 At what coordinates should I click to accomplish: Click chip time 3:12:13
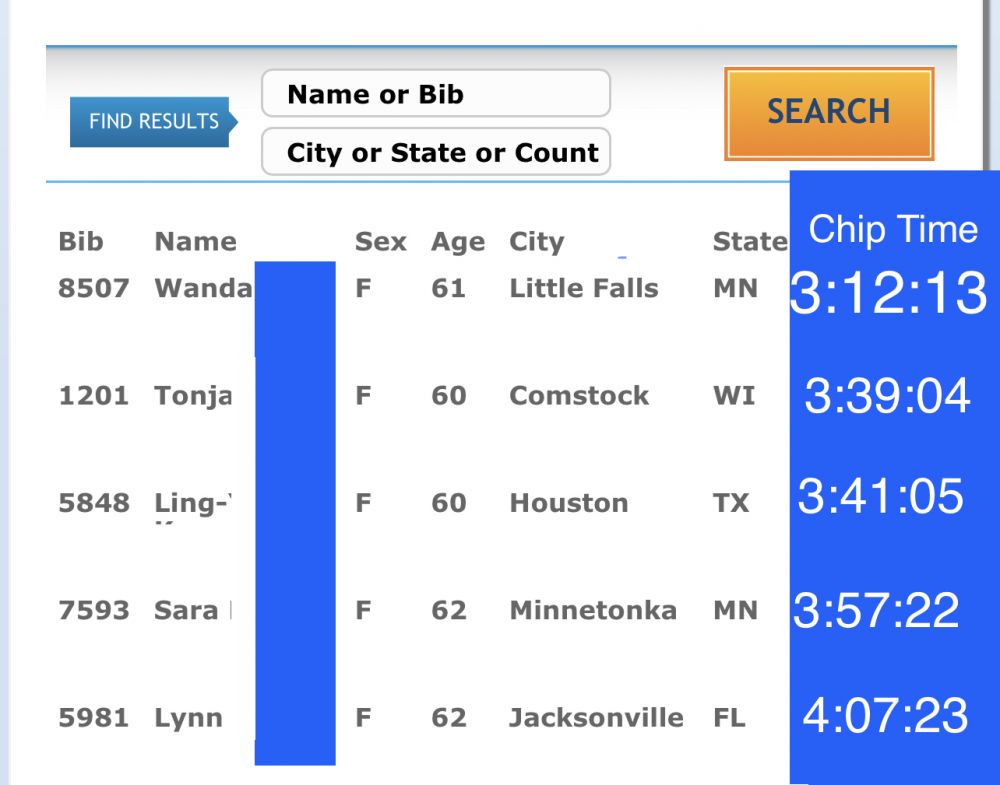888,294
